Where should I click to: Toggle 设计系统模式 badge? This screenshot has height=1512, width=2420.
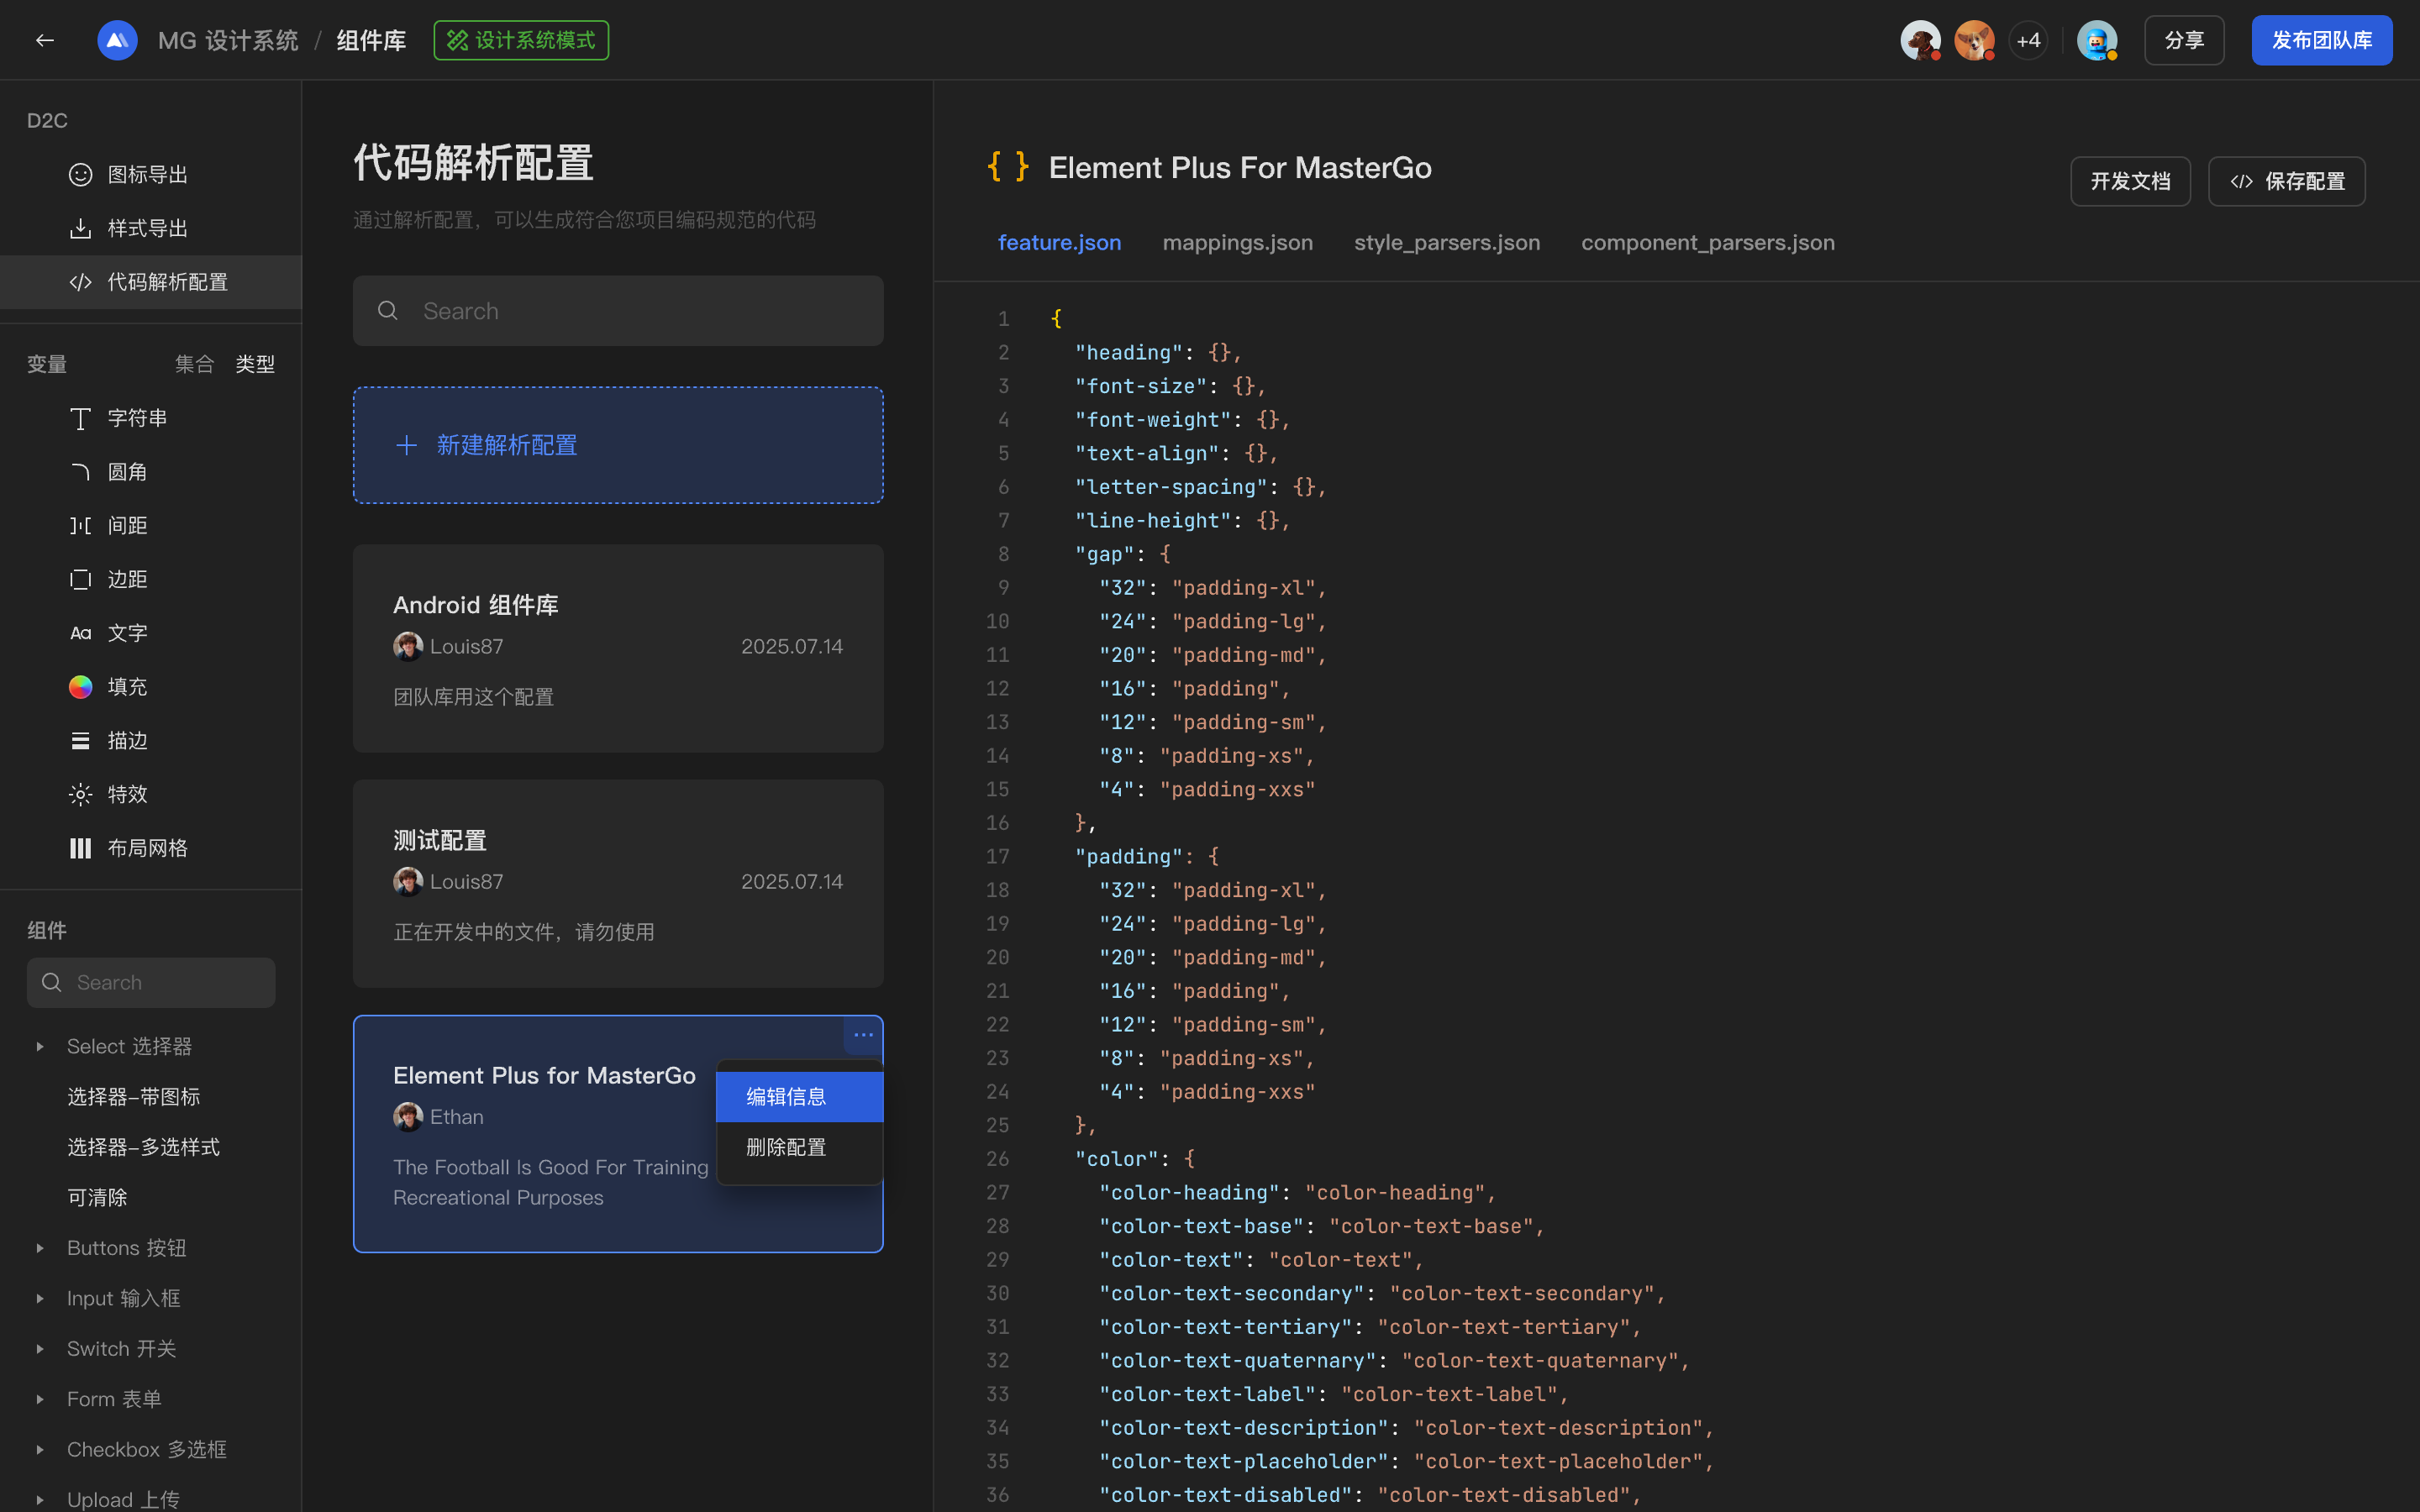(521, 40)
